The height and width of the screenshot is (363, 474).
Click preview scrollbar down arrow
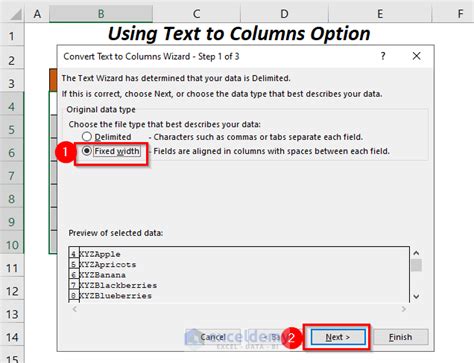pyautogui.click(x=416, y=296)
